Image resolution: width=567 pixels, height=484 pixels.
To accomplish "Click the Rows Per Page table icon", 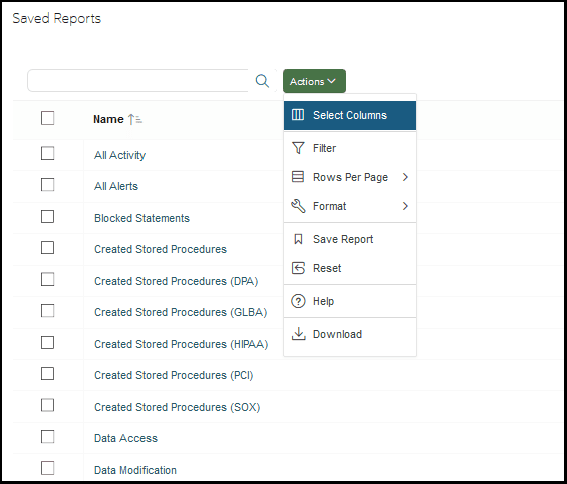I will click(298, 177).
